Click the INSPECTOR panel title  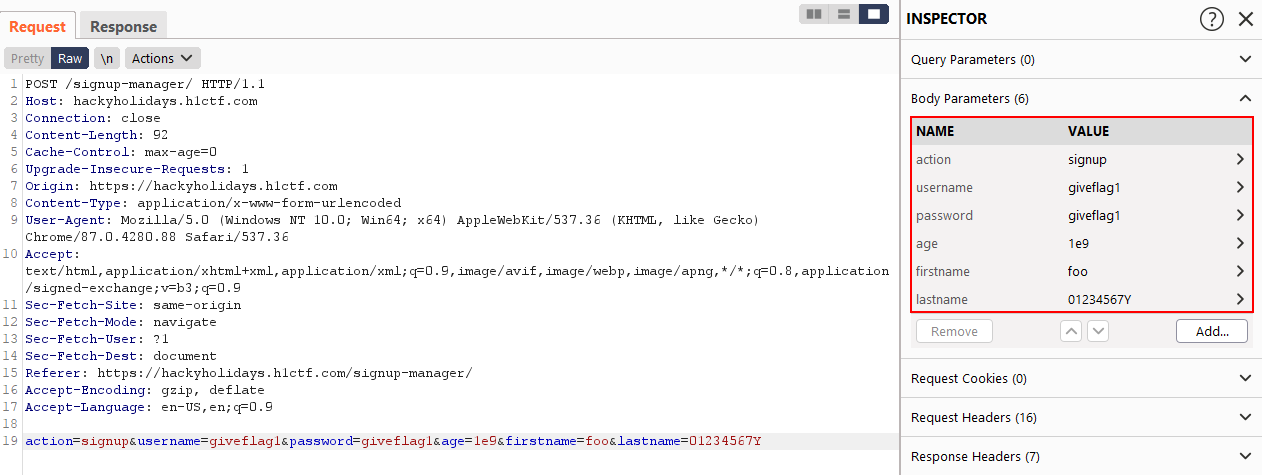[947, 19]
